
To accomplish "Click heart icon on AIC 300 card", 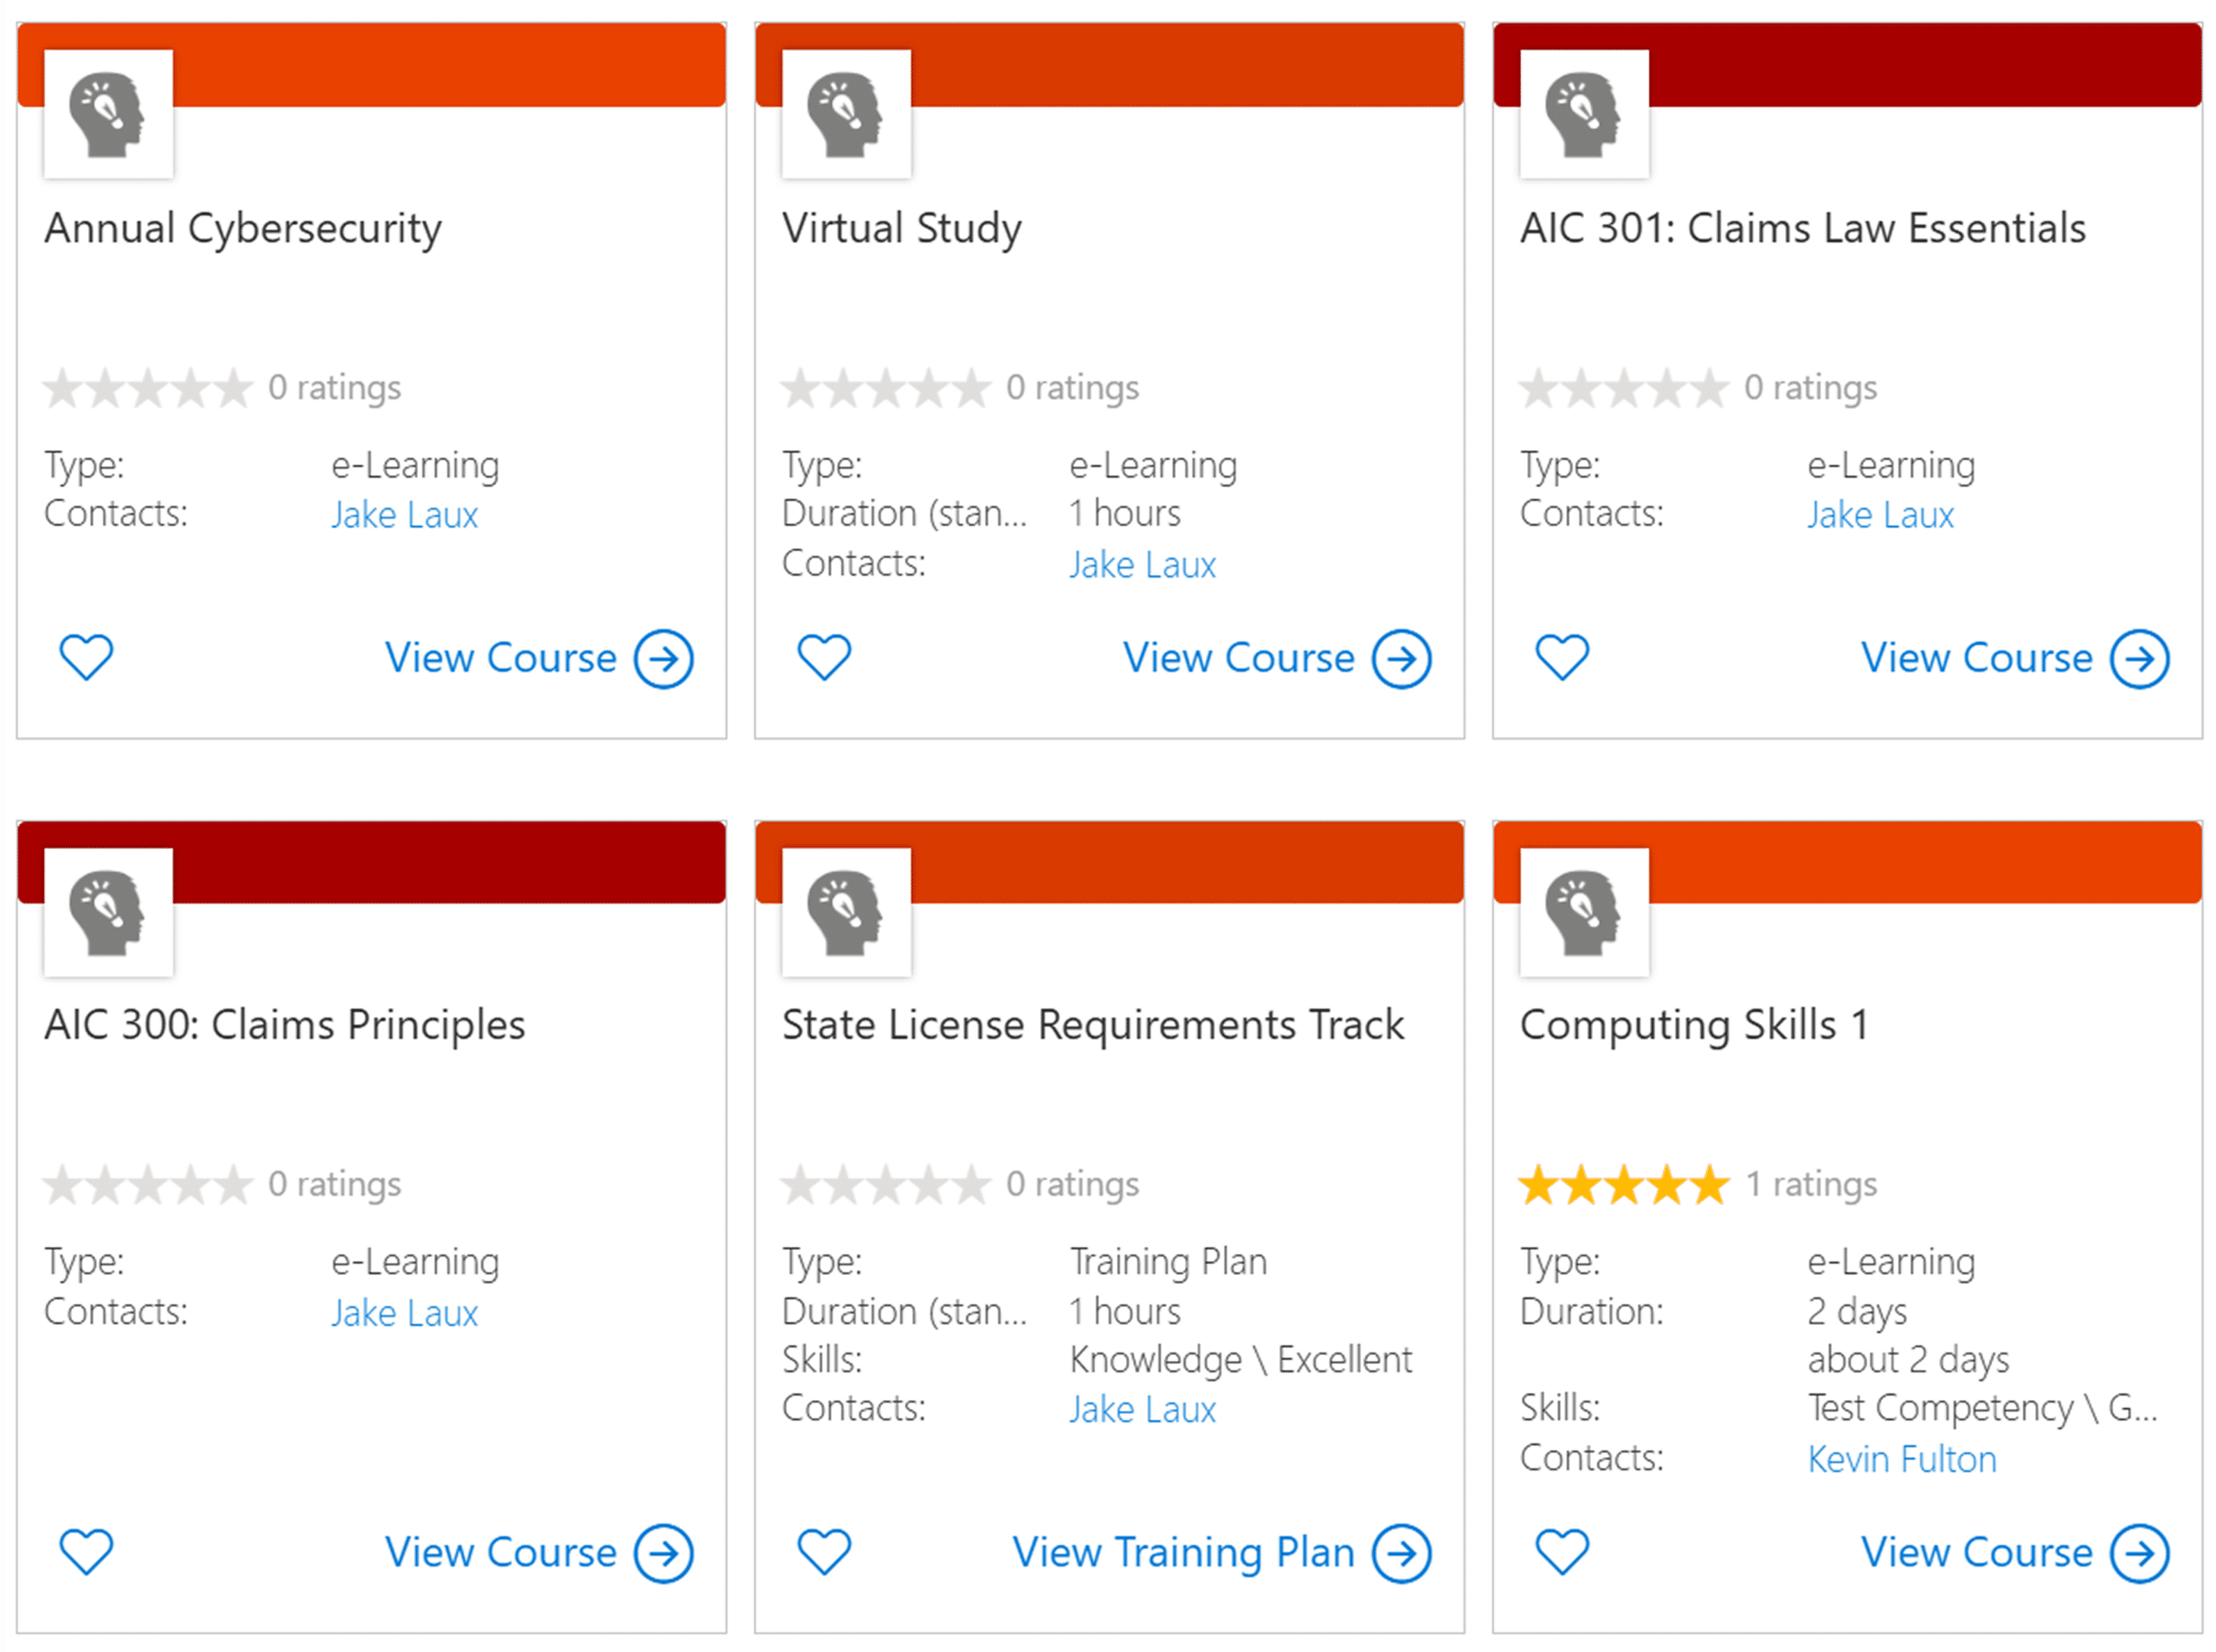I will click(86, 1552).
